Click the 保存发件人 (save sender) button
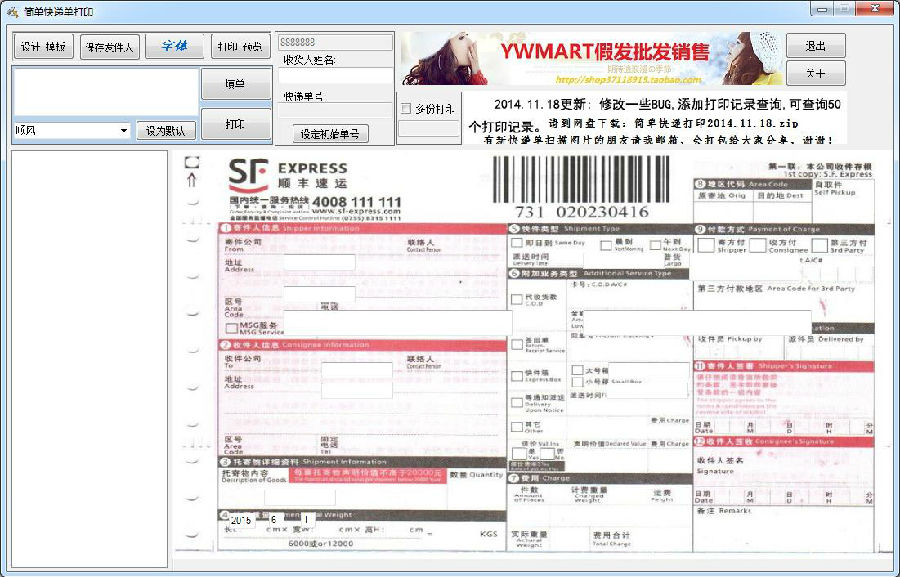900x577 pixels. 108,46
